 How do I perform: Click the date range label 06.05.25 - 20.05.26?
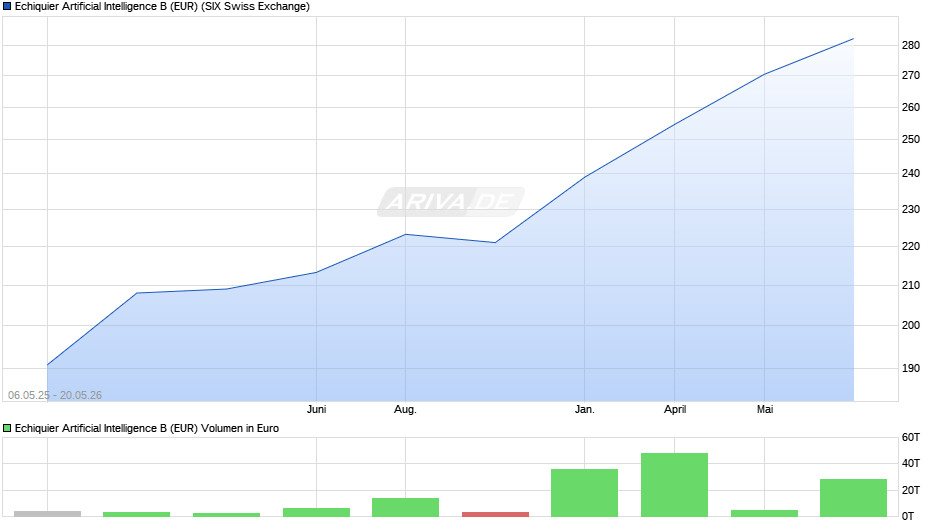(x=55, y=395)
